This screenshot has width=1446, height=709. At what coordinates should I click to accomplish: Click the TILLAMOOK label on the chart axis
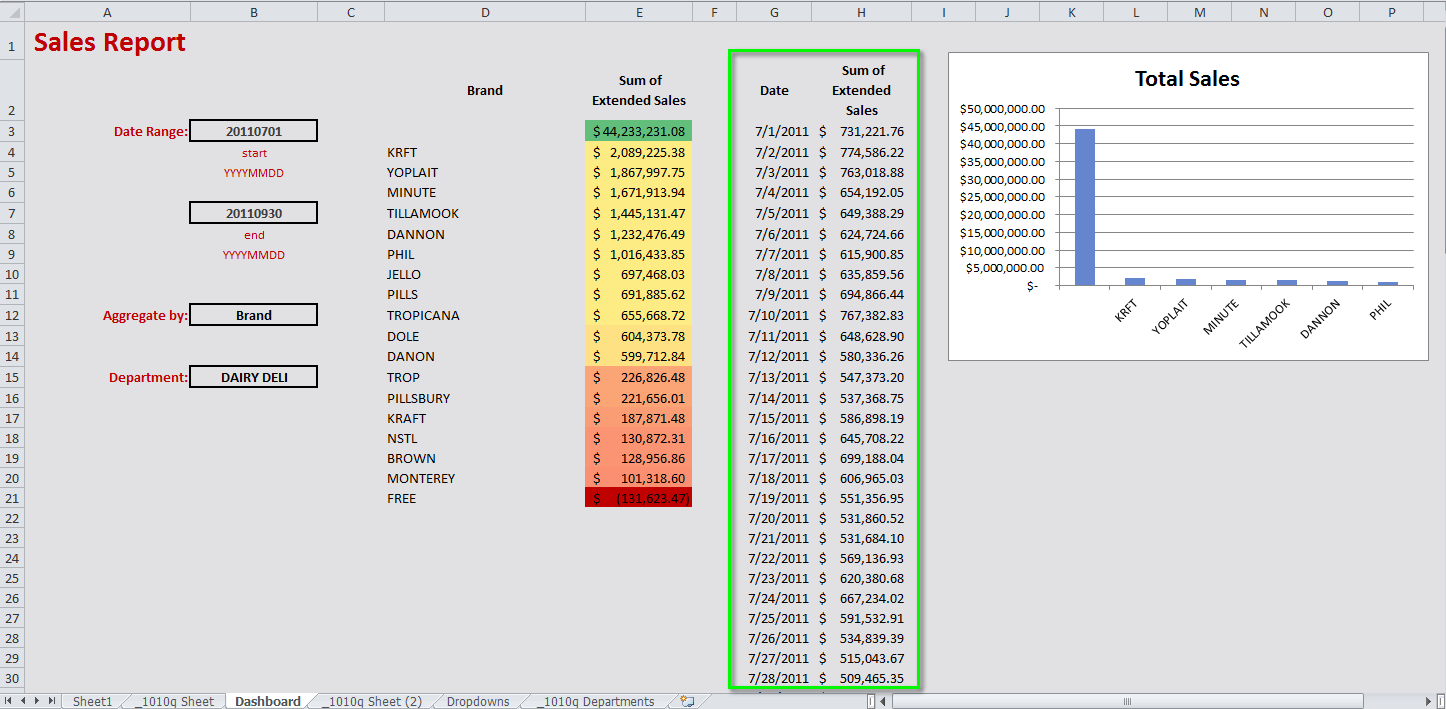pyautogui.click(x=1267, y=322)
